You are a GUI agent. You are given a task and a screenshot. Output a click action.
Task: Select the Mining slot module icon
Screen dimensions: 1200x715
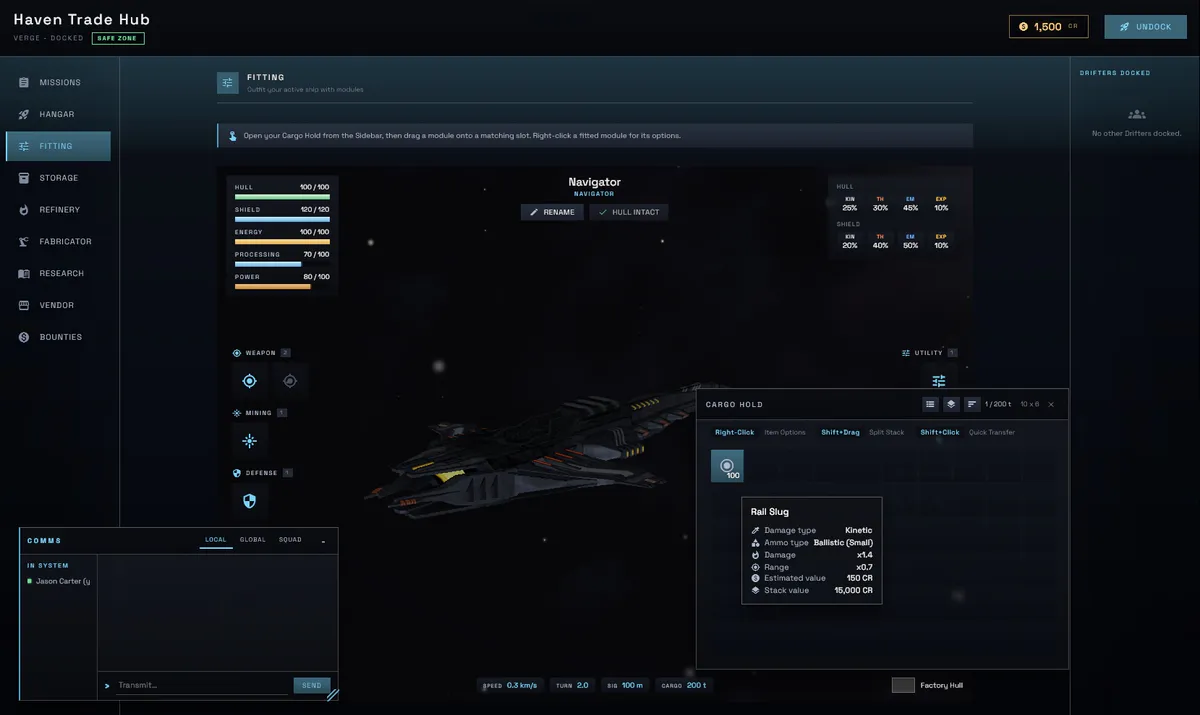pos(250,441)
